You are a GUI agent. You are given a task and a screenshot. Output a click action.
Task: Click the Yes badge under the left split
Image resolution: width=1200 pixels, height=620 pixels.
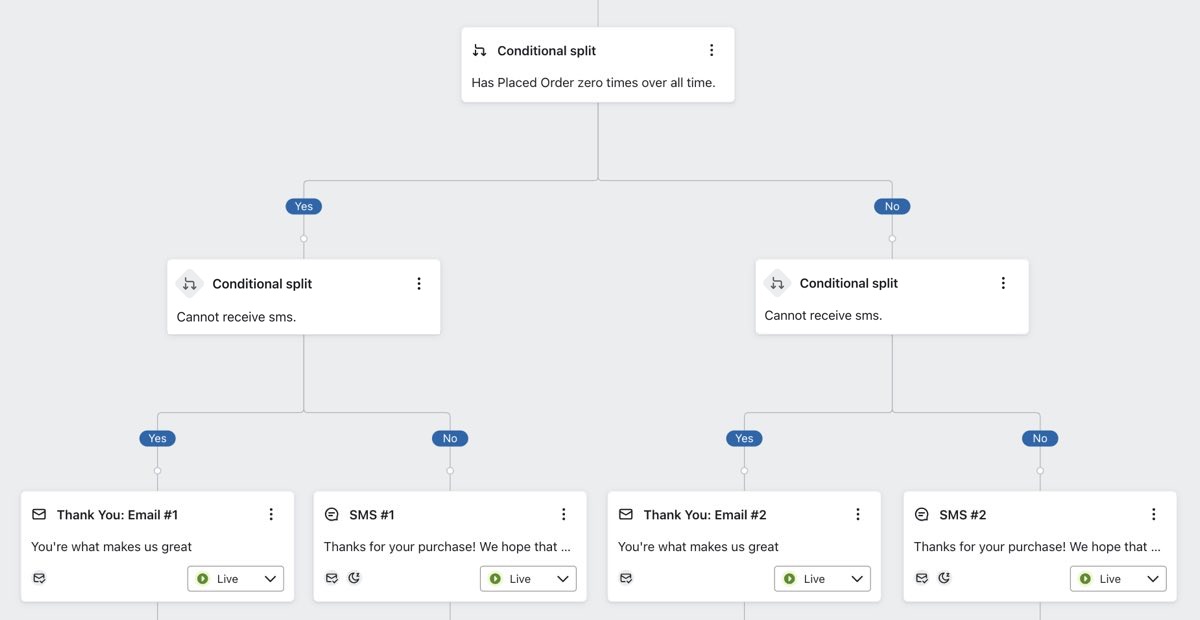click(157, 438)
